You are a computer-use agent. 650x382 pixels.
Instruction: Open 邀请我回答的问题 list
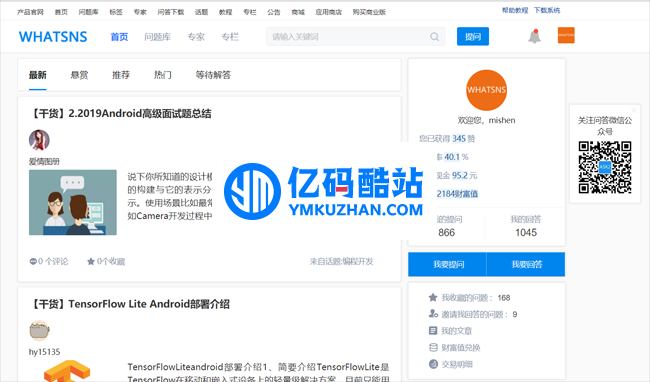pos(474,314)
